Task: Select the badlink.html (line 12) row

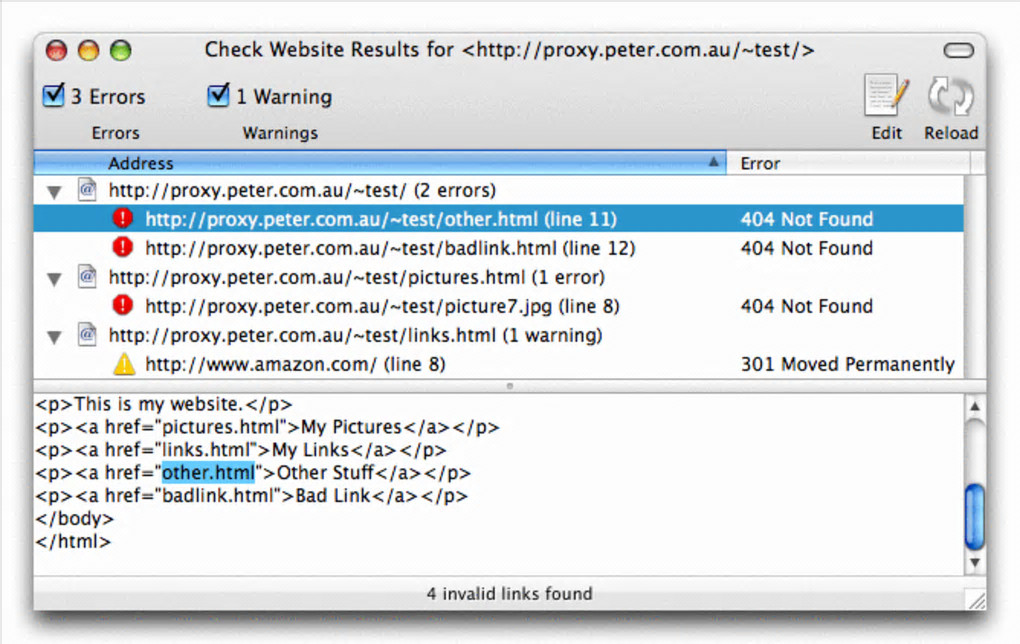Action: tap(390, 248)
